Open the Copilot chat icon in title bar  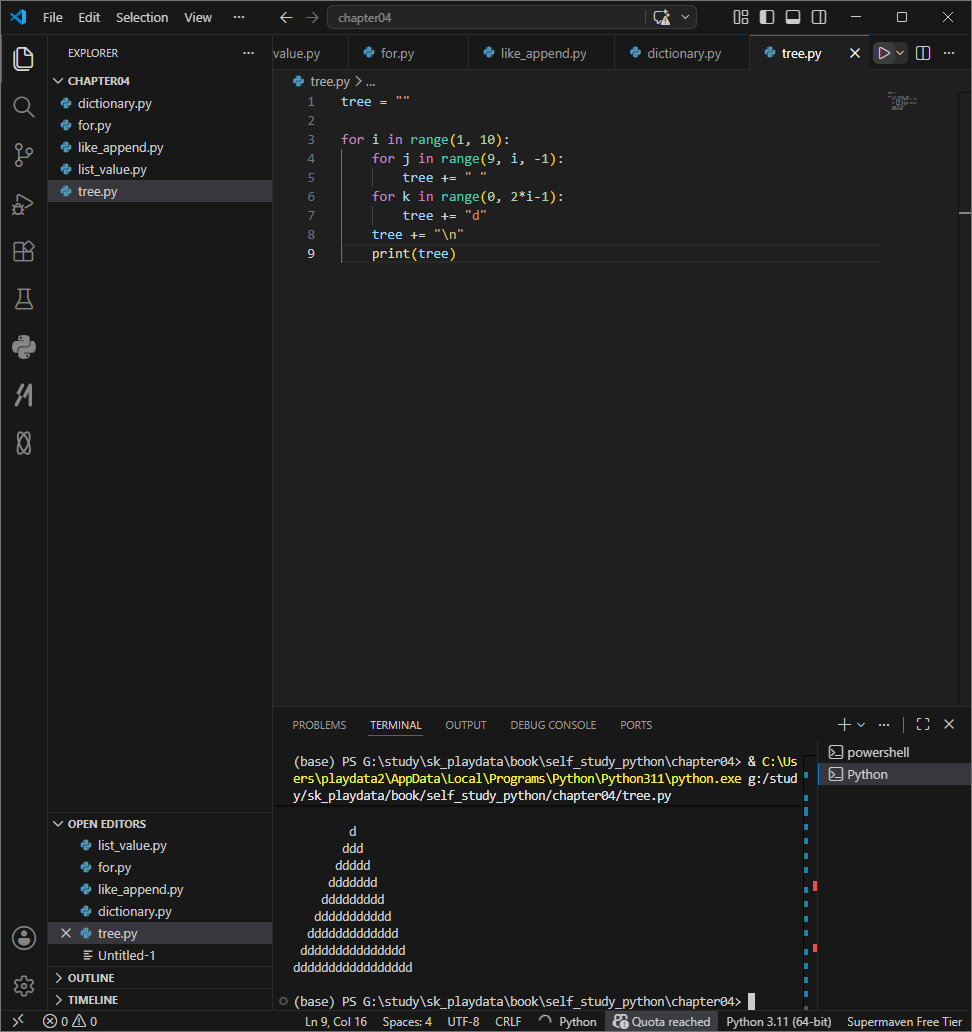[x=661, y=18]
